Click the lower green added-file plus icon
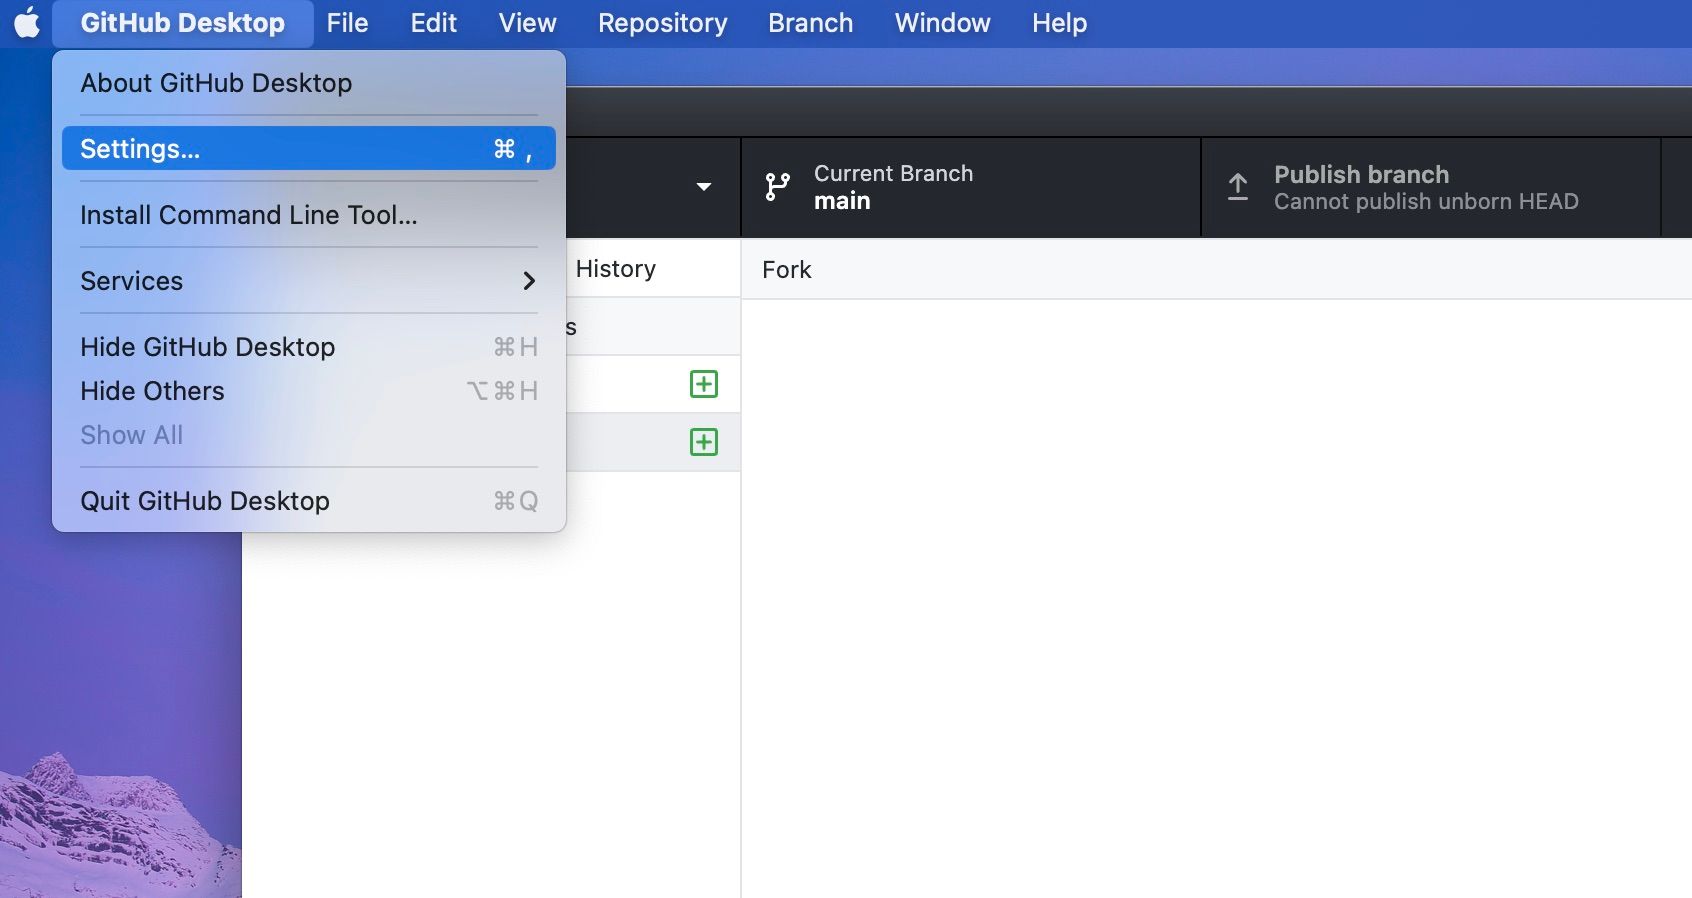Viewport: 1692px width, 898px height. point(704,442)
